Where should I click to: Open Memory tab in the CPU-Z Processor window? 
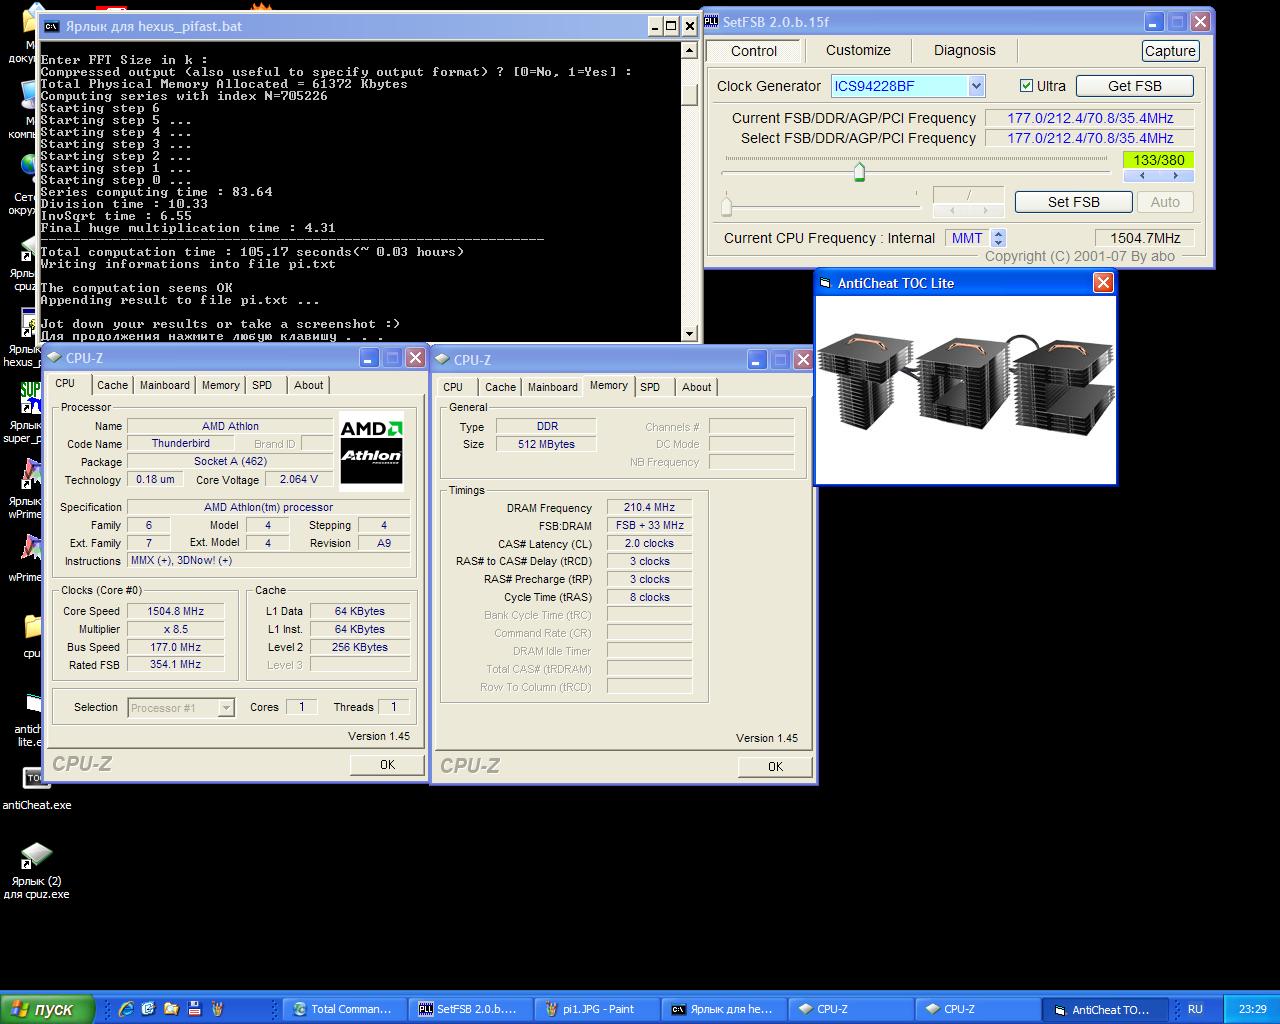[x=220, y=385]
